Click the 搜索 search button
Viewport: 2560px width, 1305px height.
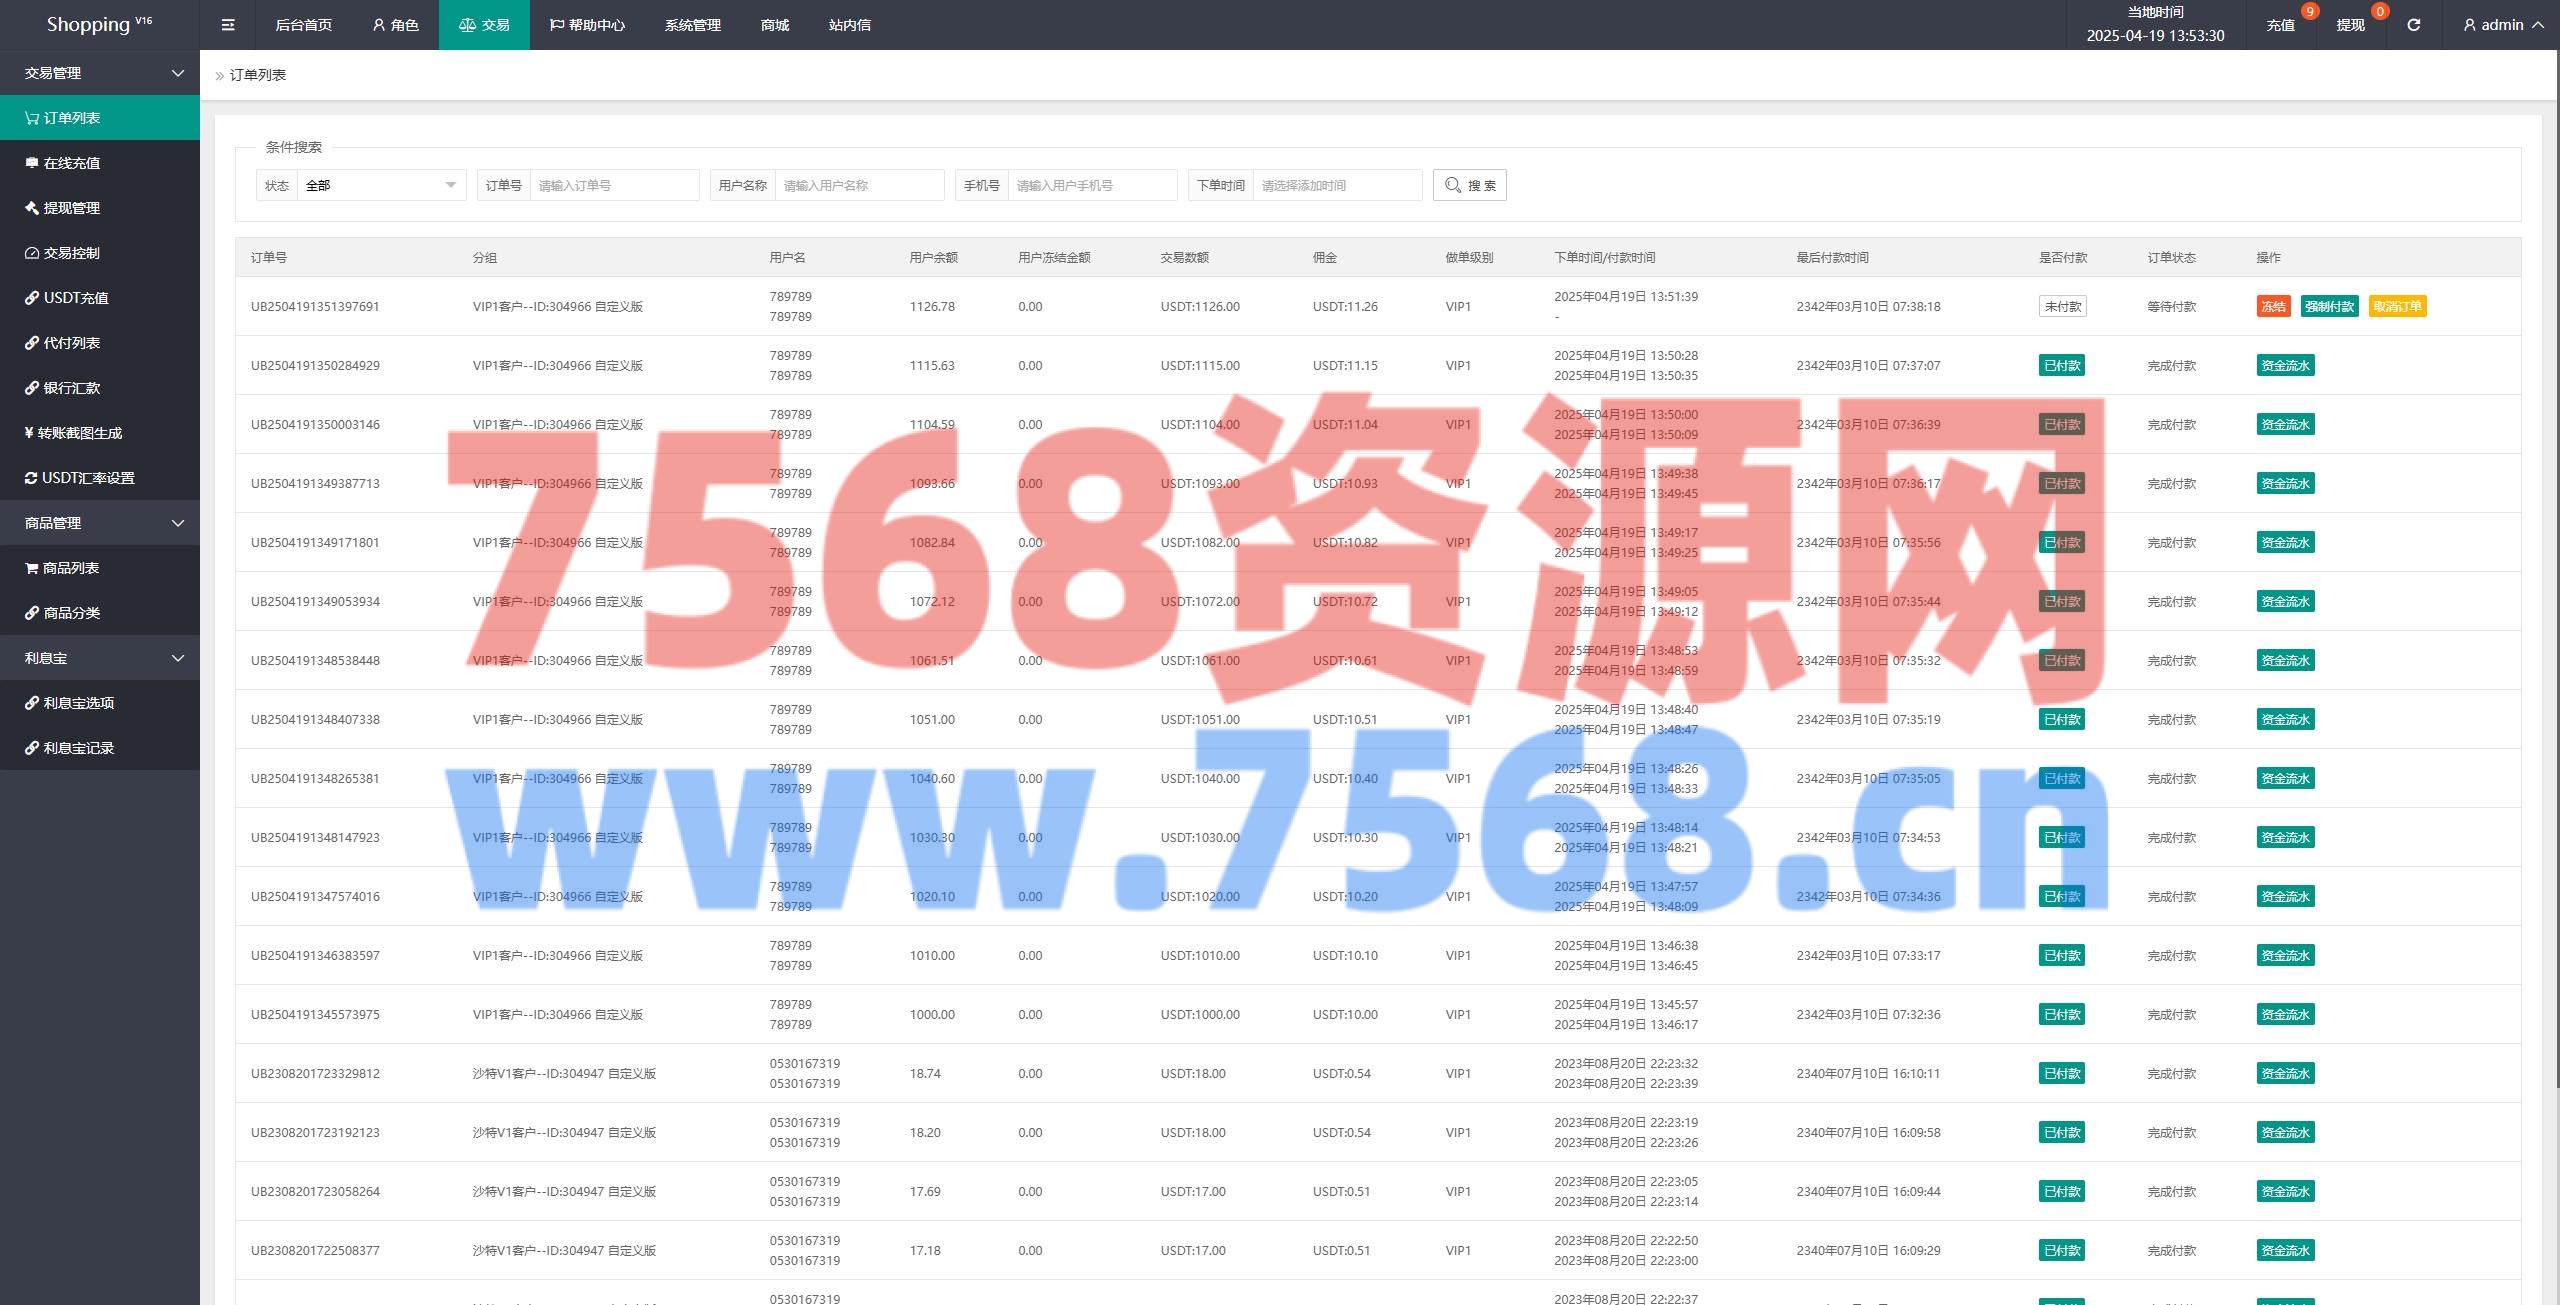pyautogui.click(x=1469, y=185)
